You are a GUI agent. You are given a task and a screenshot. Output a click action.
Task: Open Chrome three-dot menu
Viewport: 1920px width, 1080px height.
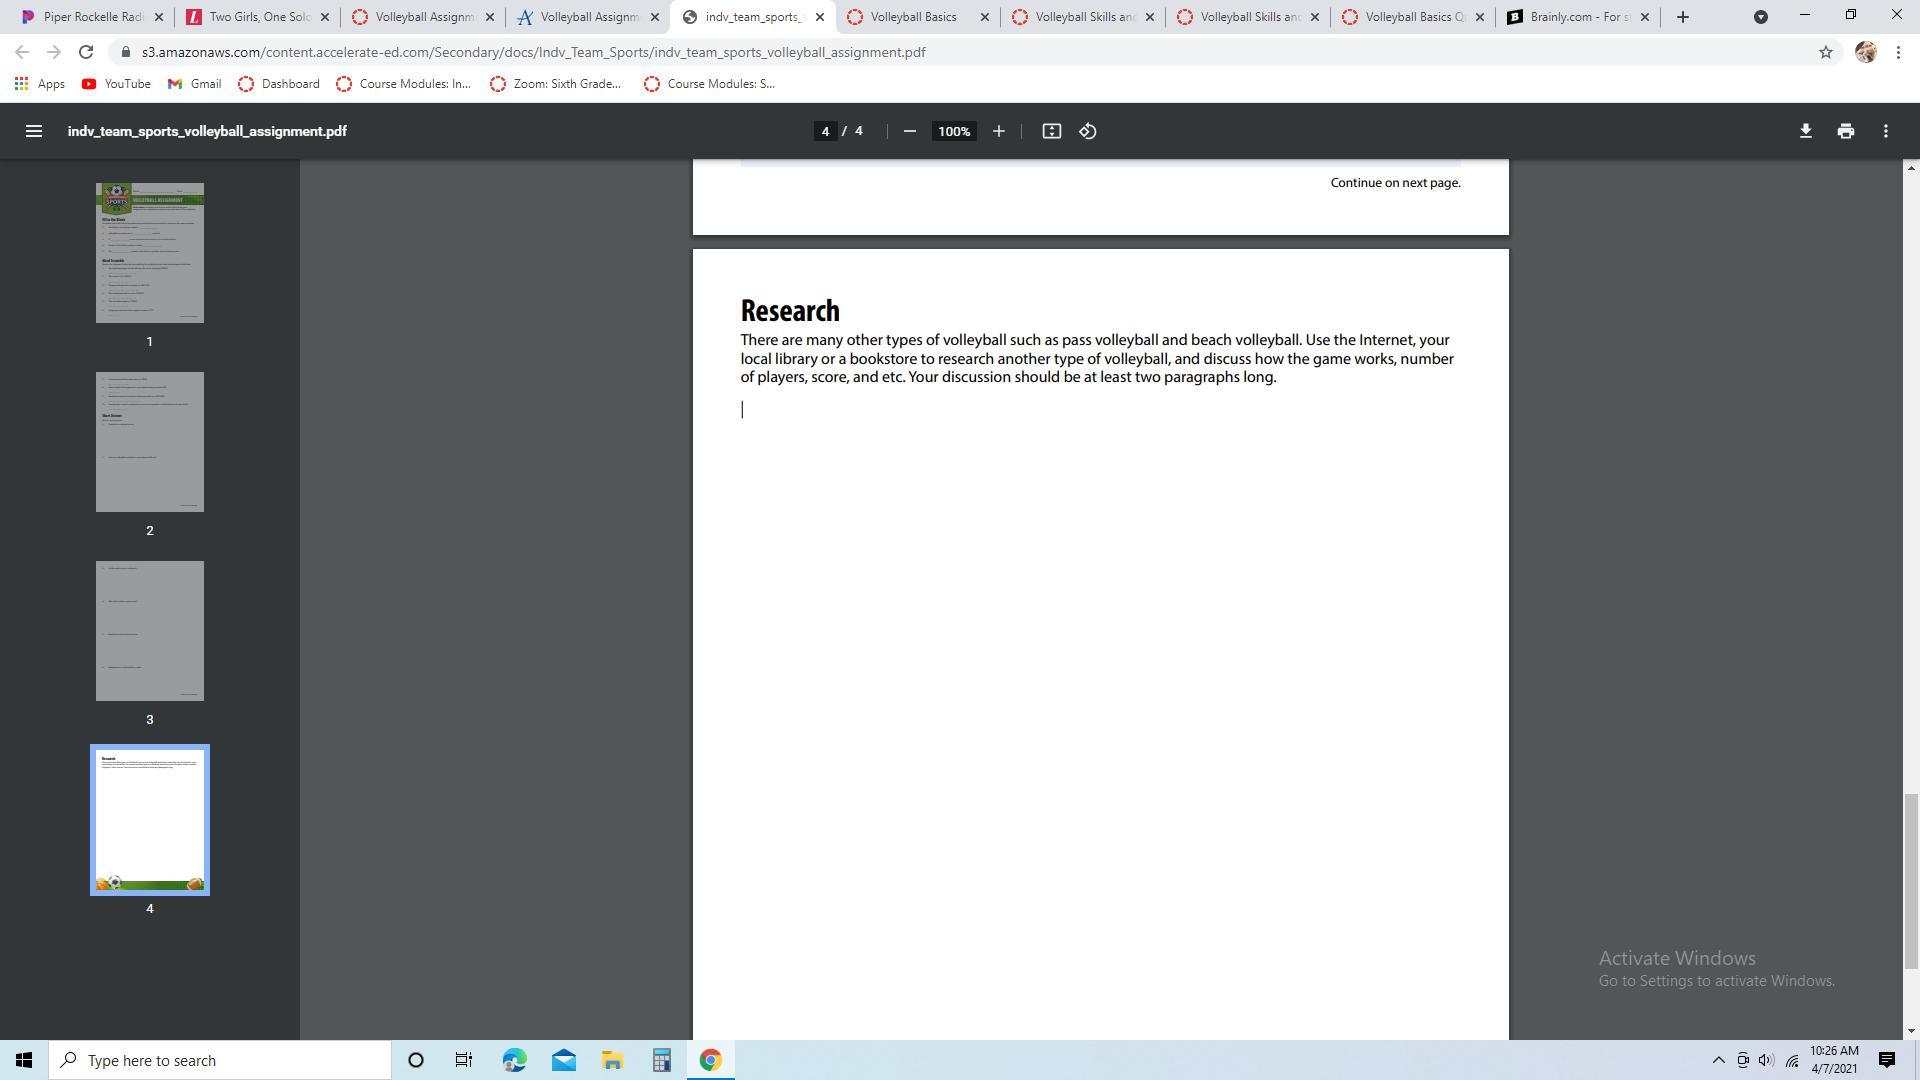tap(1898, 52)
